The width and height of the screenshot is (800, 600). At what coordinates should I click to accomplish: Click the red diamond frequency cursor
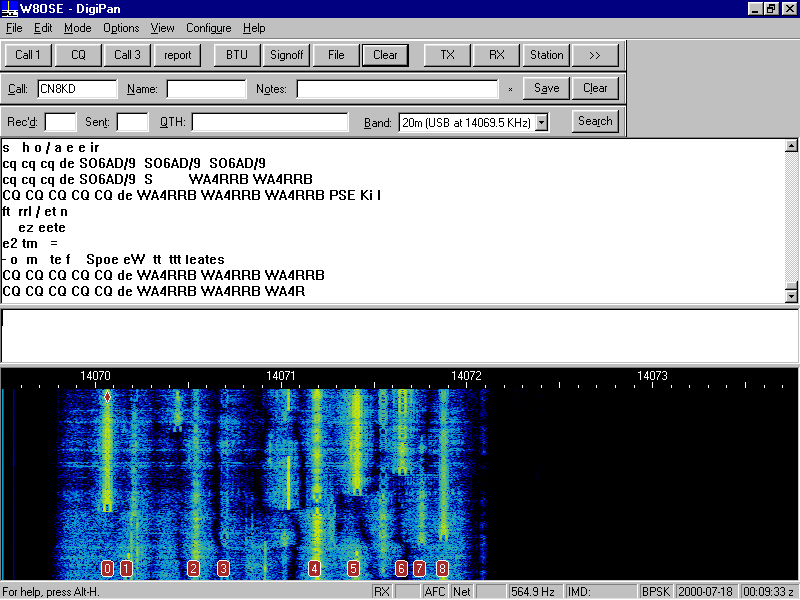pyautogui.click(x=107, y=397)
